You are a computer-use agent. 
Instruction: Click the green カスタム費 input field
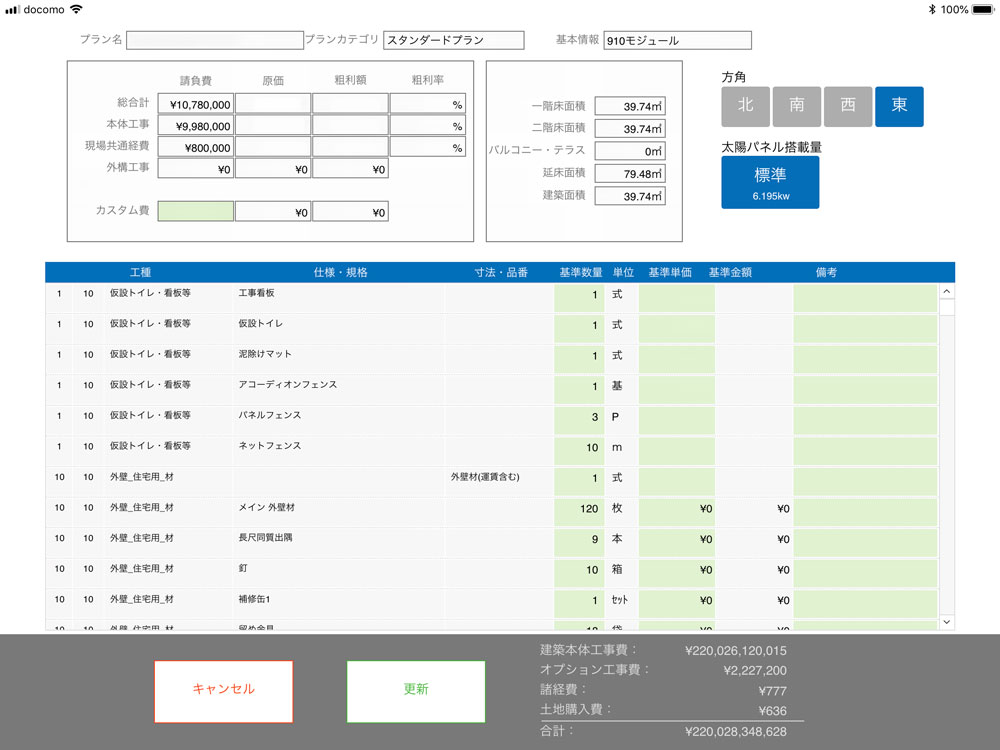(195, 212)
